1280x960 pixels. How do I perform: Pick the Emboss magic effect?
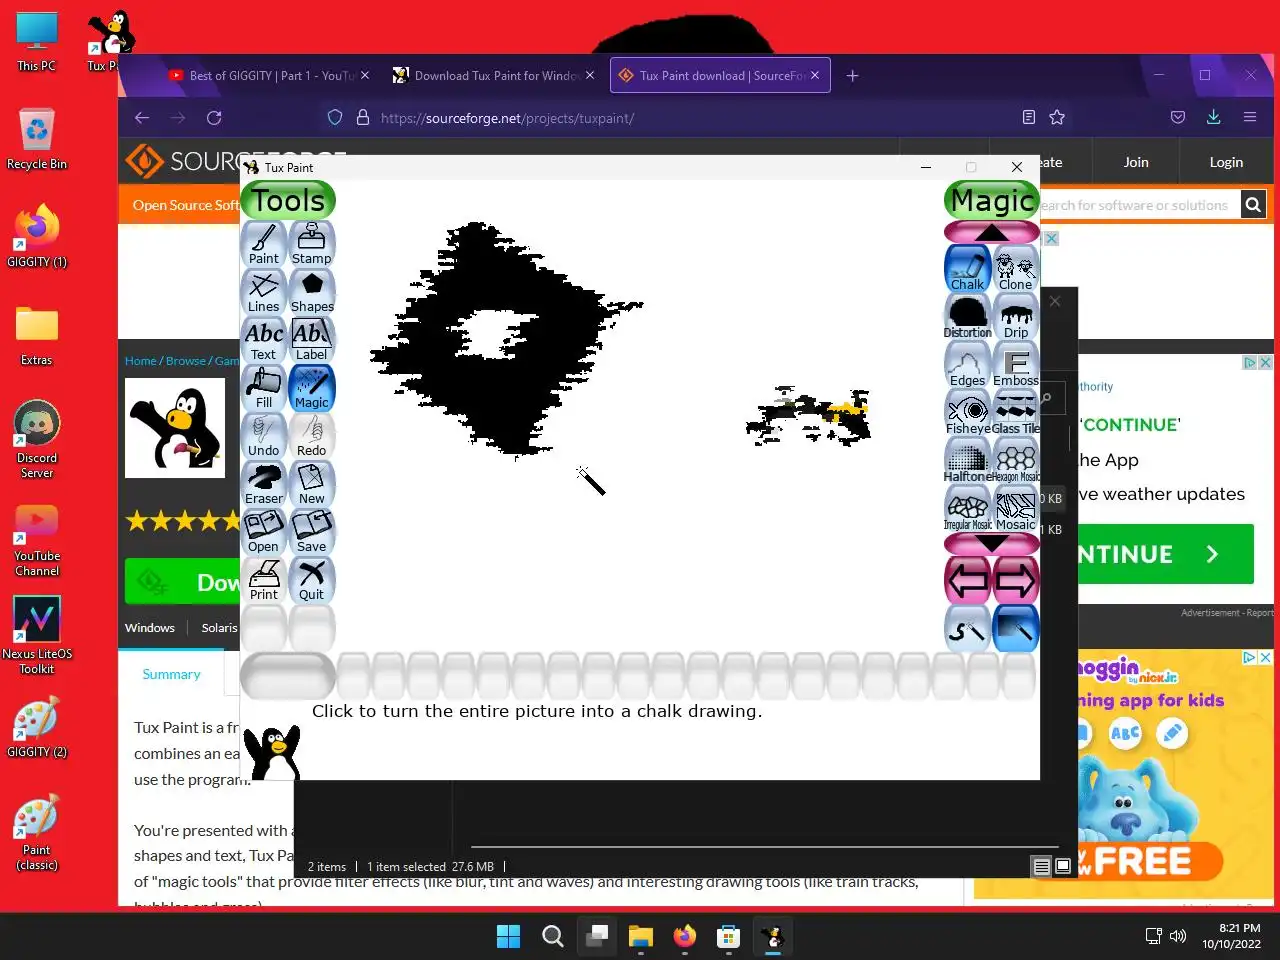[x=1016, y=365]
